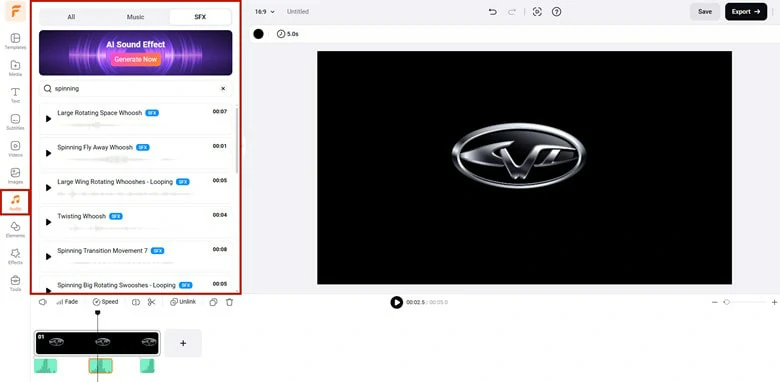Image resolution: width=780 pixels, height=382 pixels.
Task: Open the Elements sidebar panel
Action: 15,230
